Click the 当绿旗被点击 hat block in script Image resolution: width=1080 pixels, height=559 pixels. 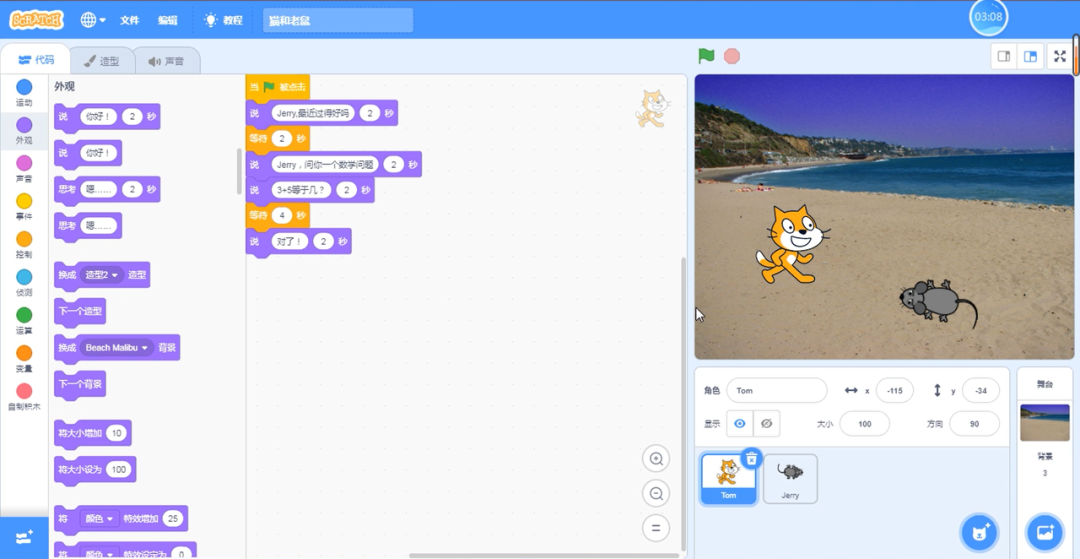[278, 87]
